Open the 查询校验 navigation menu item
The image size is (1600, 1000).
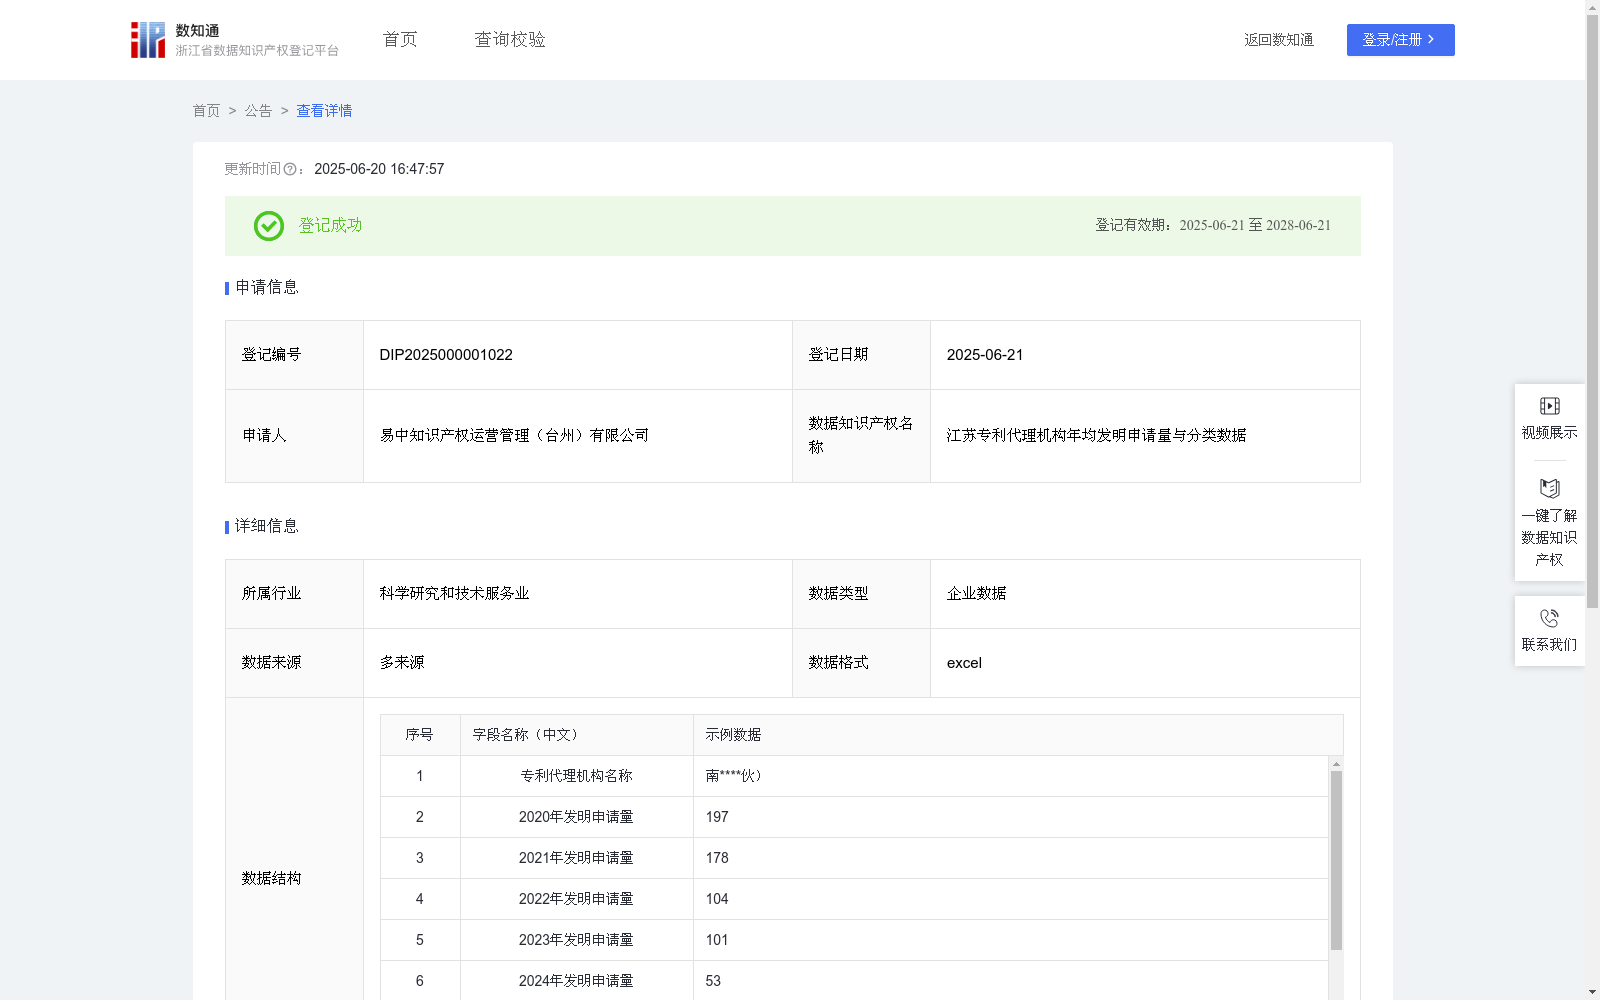pyautogui.click(x=510, y=40)
